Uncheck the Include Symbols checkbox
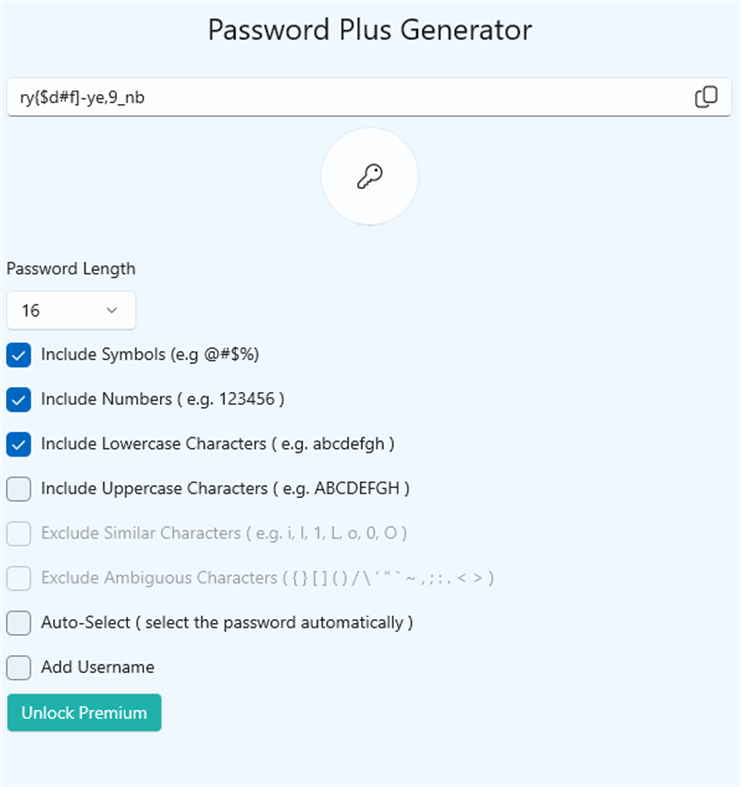The width and height of the screenshot is (741, 787). (19, 355)
